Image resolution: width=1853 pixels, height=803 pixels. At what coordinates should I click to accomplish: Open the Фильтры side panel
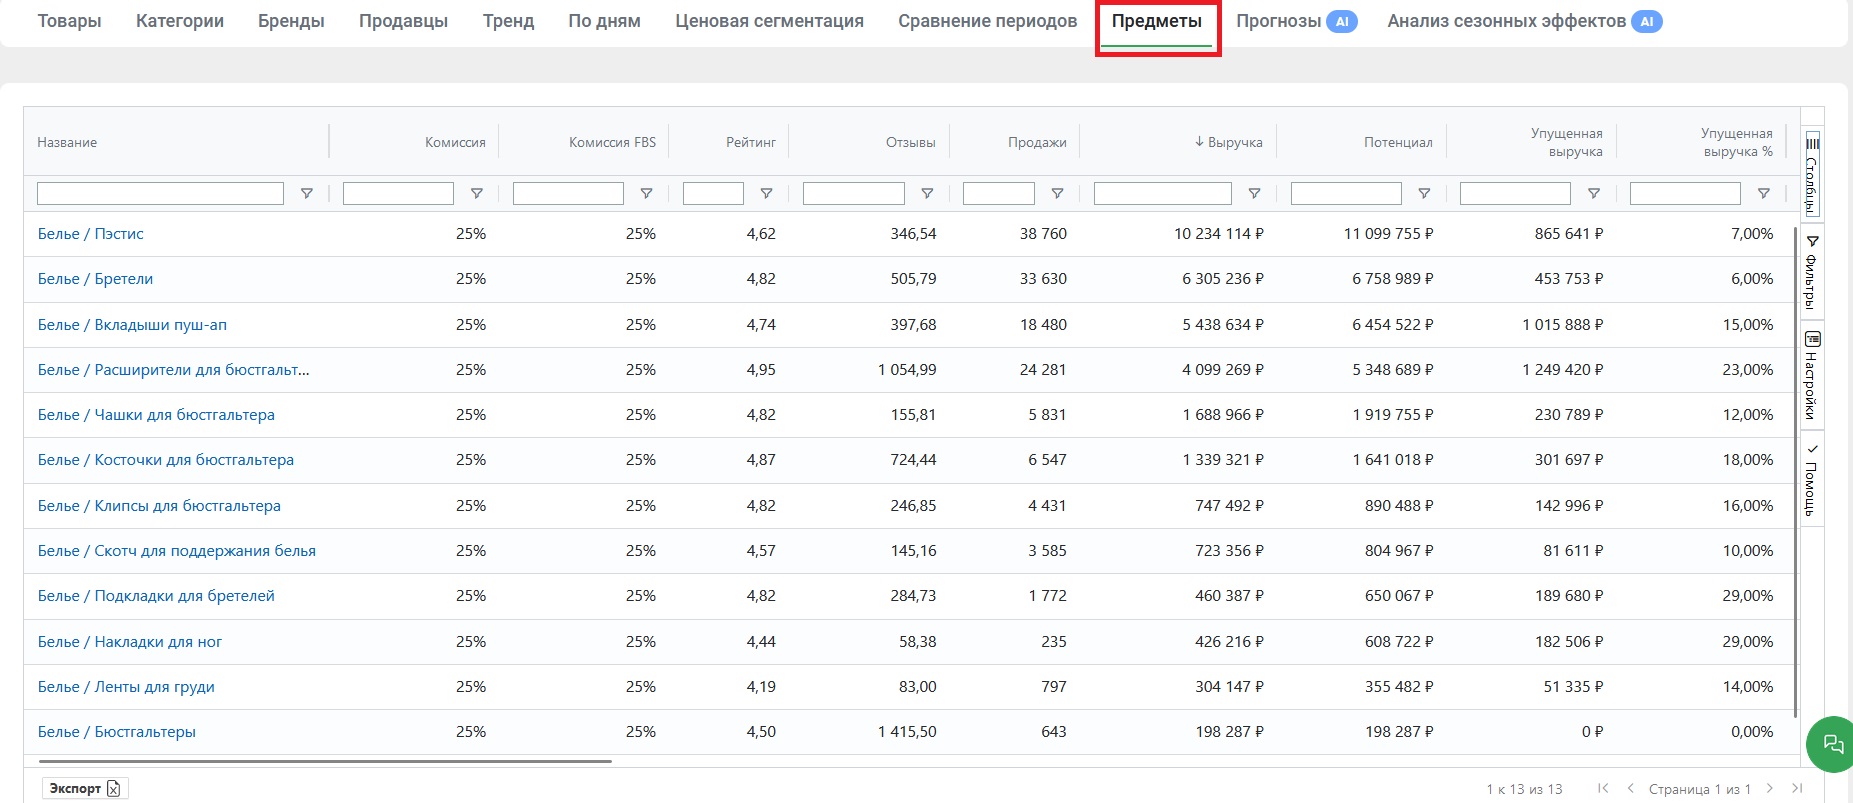pyautogui.click(x=1812, y=272)
